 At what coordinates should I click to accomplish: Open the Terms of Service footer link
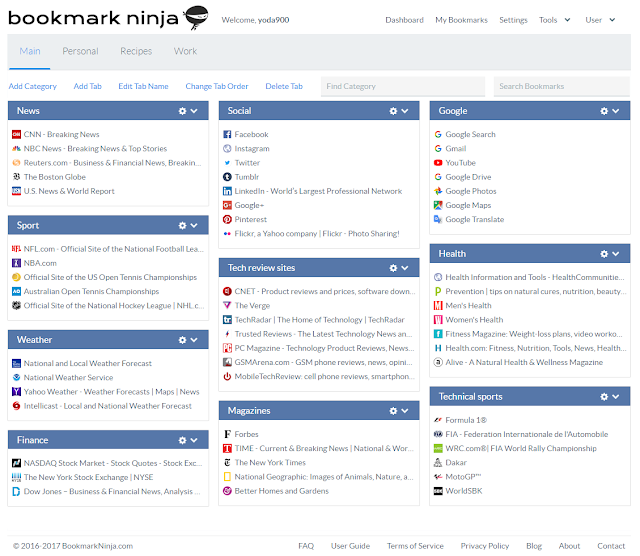(415, 546)
